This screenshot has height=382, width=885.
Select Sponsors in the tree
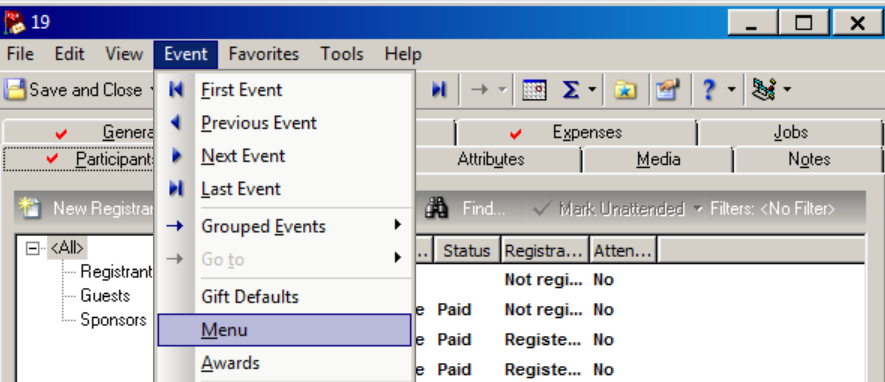113,320
